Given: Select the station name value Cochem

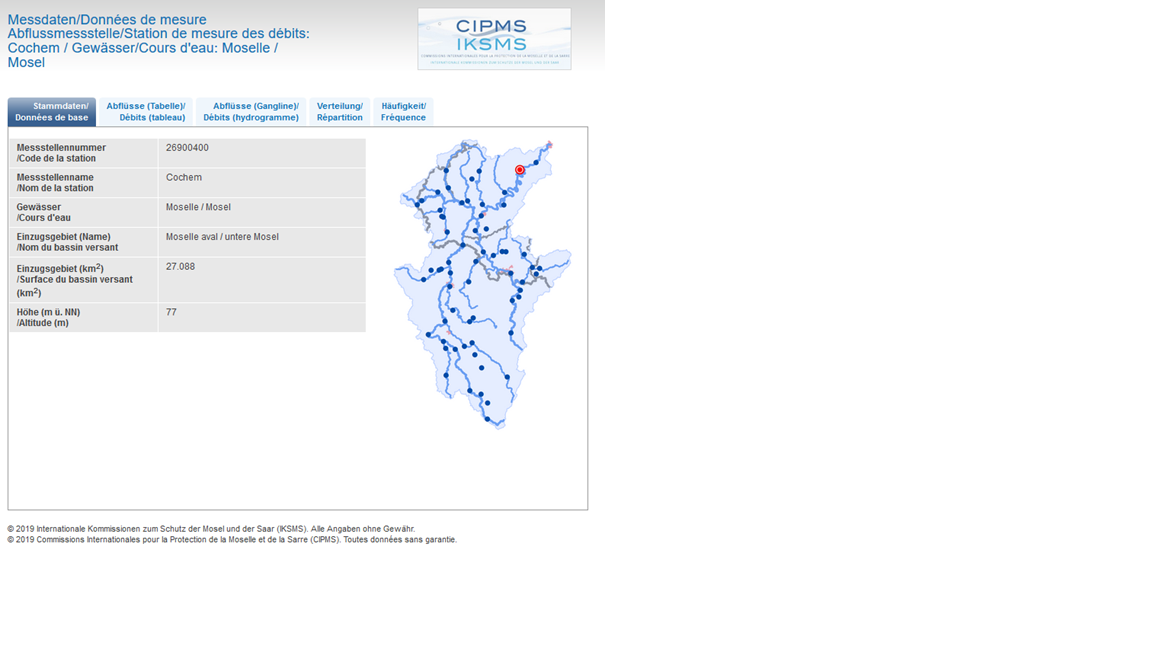Looking at the screenshot, I should click(x=184, y=178).
